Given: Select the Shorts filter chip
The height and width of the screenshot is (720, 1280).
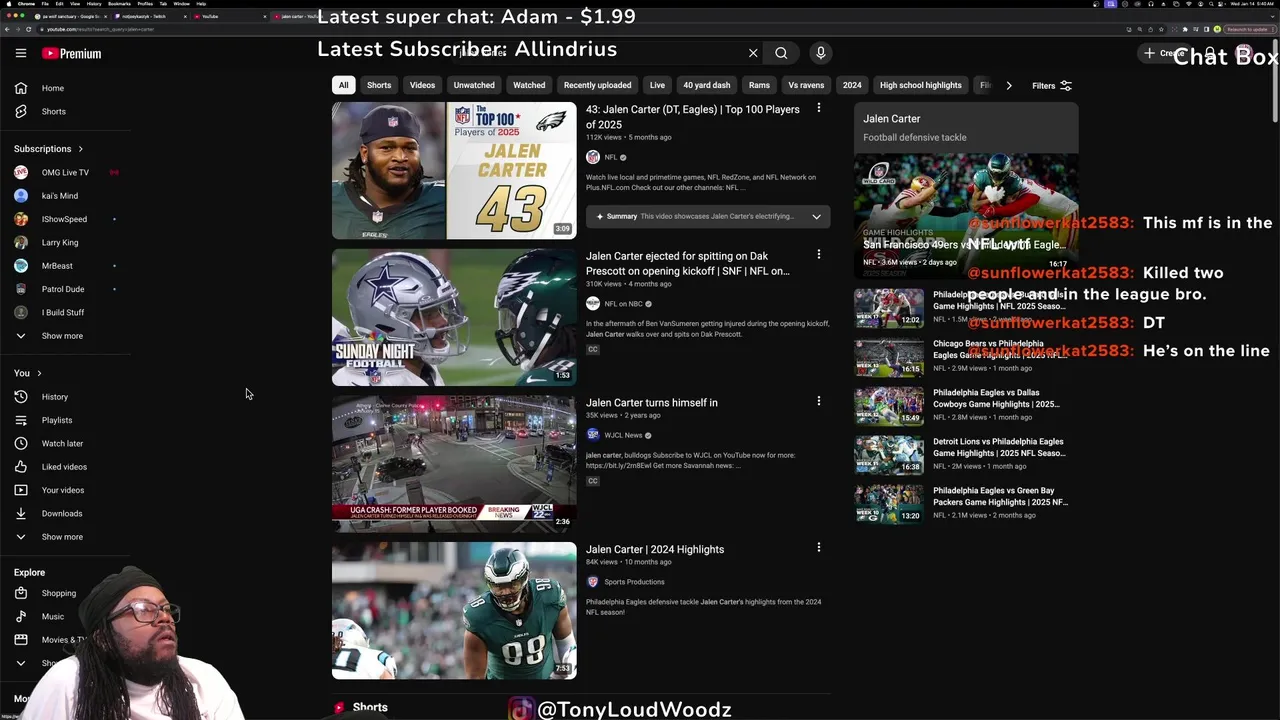Looking at the screenshot, I should point(379,86).
